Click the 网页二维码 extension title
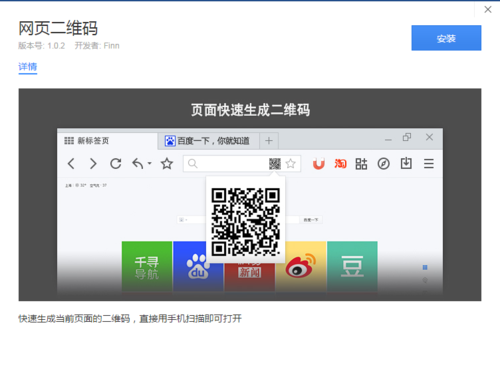The width and height of the screenshot is (500, 379). pyautogui.click(x=58, y=28)
